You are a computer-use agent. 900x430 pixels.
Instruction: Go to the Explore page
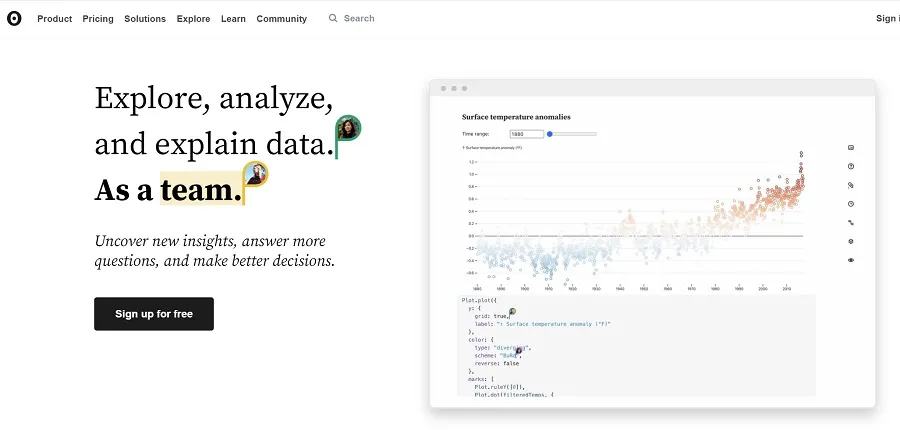coord(193,18)
